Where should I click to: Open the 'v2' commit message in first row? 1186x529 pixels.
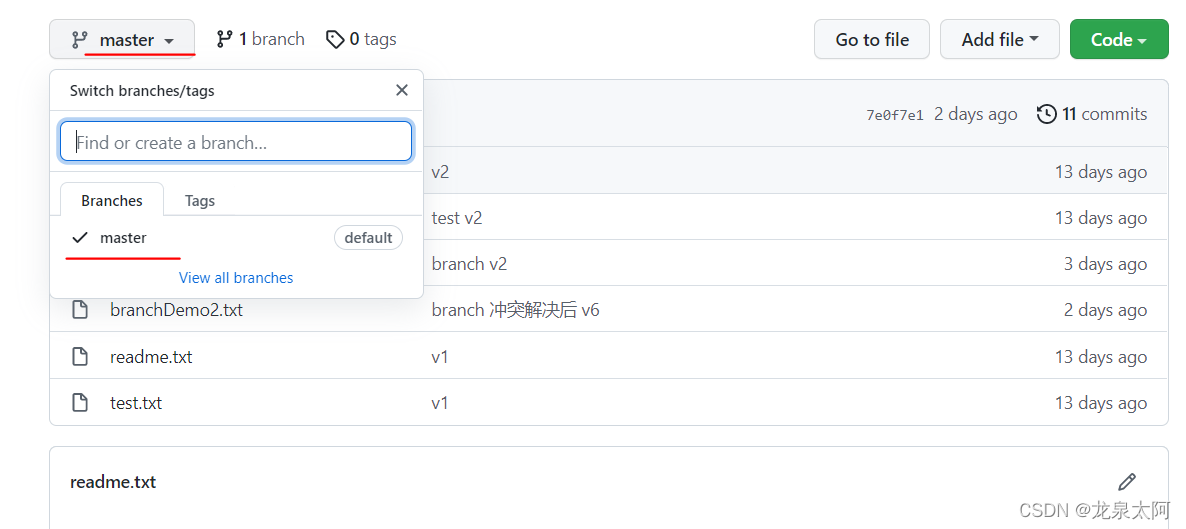(440, 172)
